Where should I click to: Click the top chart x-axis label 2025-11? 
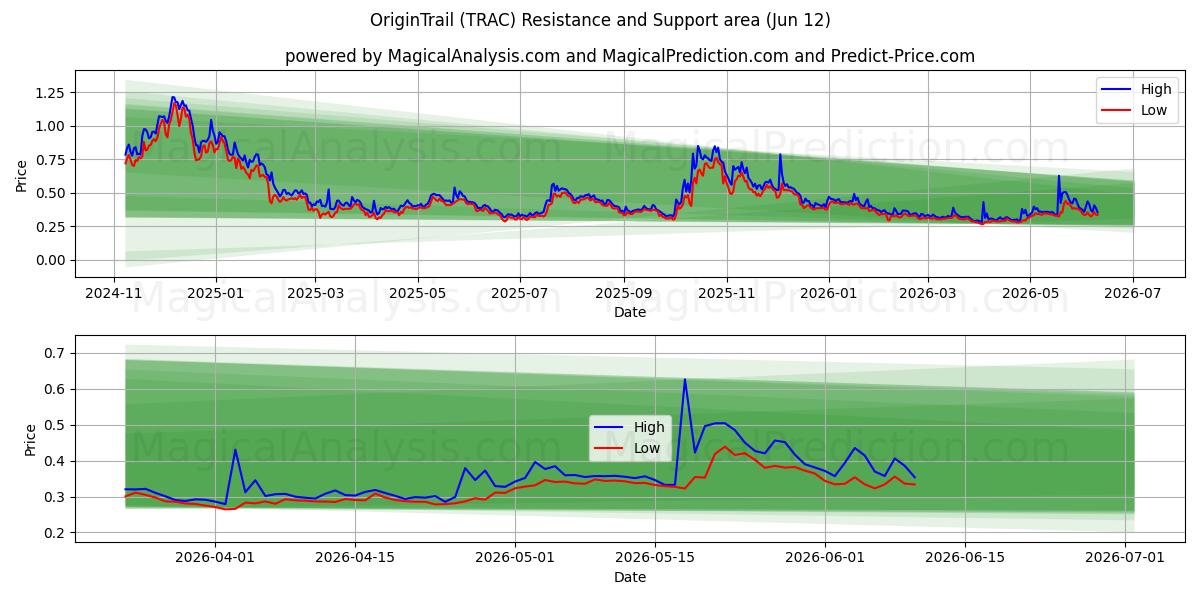pos(726,294)
